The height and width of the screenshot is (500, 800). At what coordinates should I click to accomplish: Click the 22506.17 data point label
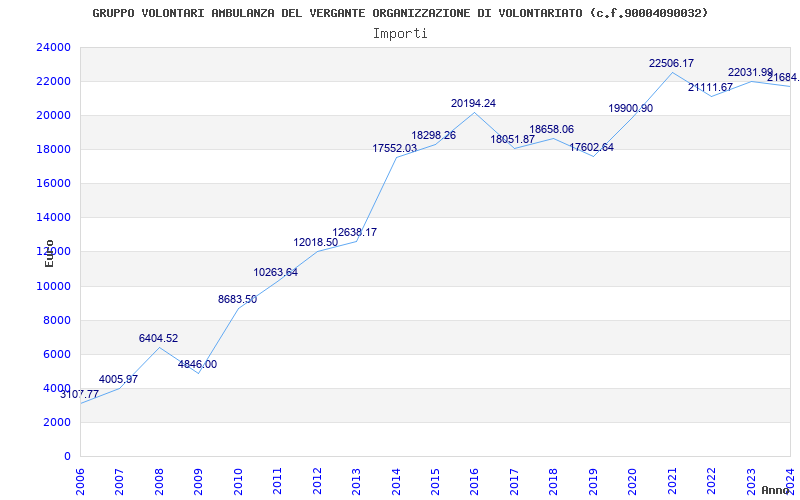coord(671,63)
